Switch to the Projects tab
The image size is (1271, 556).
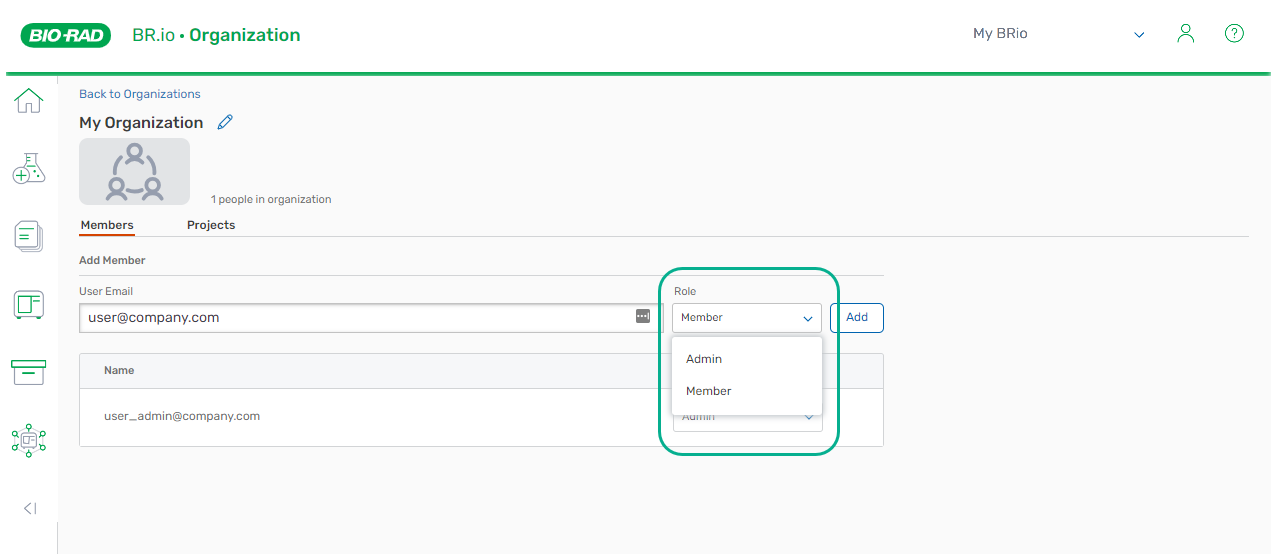(x=211, y=225)
